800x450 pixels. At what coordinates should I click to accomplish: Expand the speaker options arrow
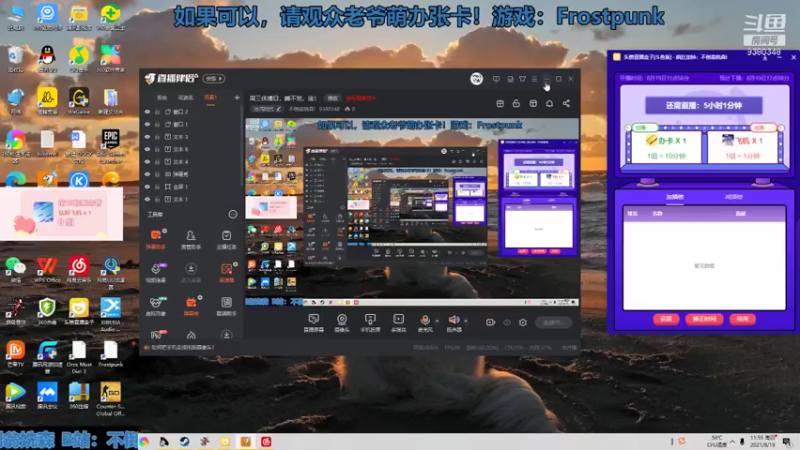pyautogui.click(x=466, y=321)
